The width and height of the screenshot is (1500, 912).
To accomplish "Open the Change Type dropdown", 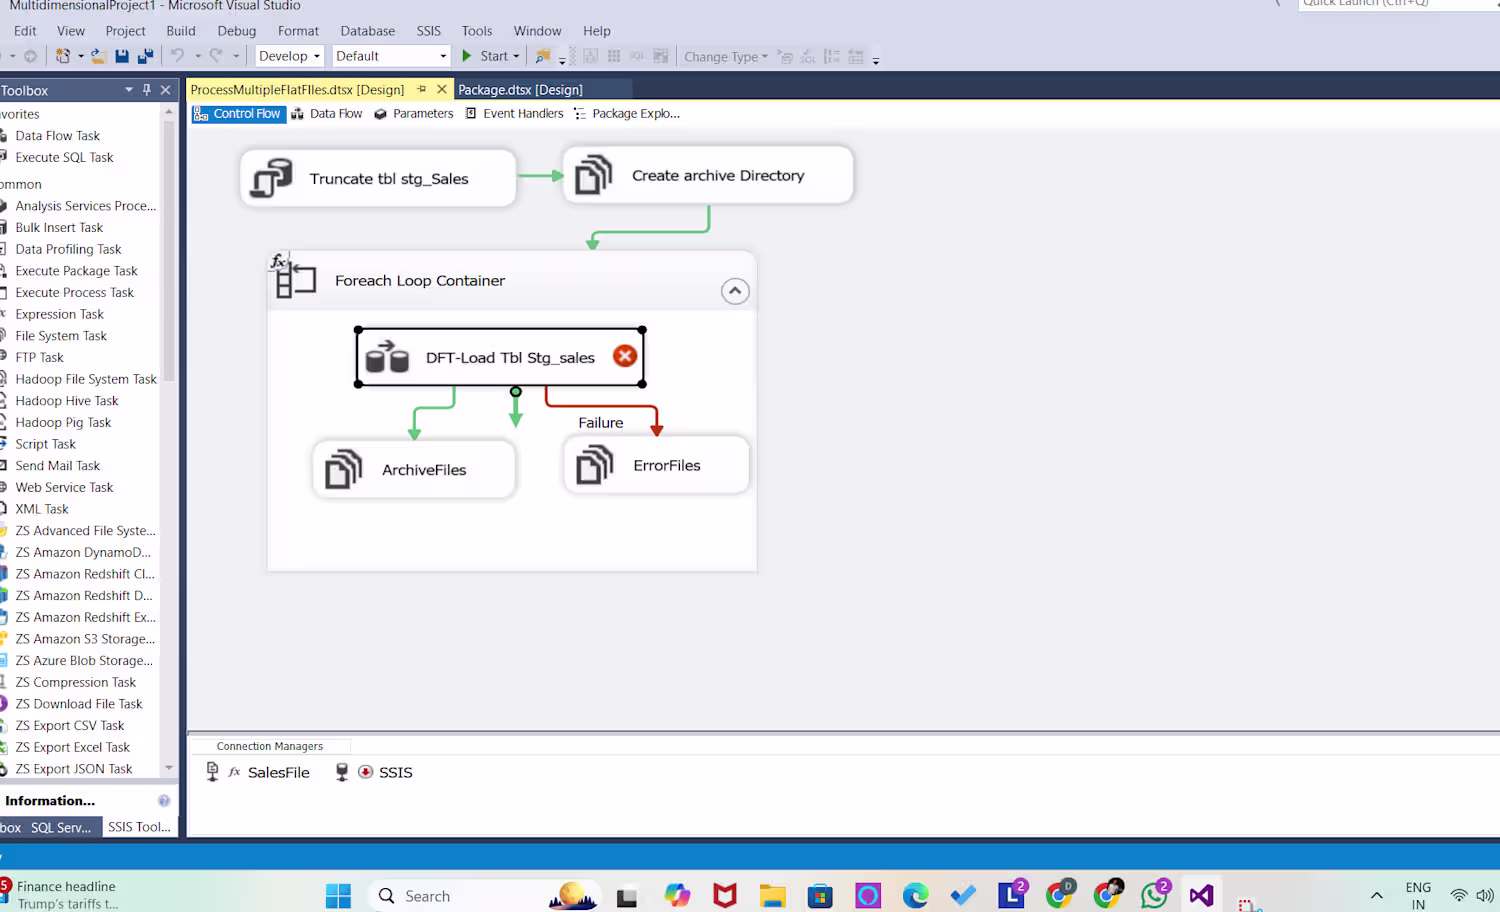I will click(726, 57).
